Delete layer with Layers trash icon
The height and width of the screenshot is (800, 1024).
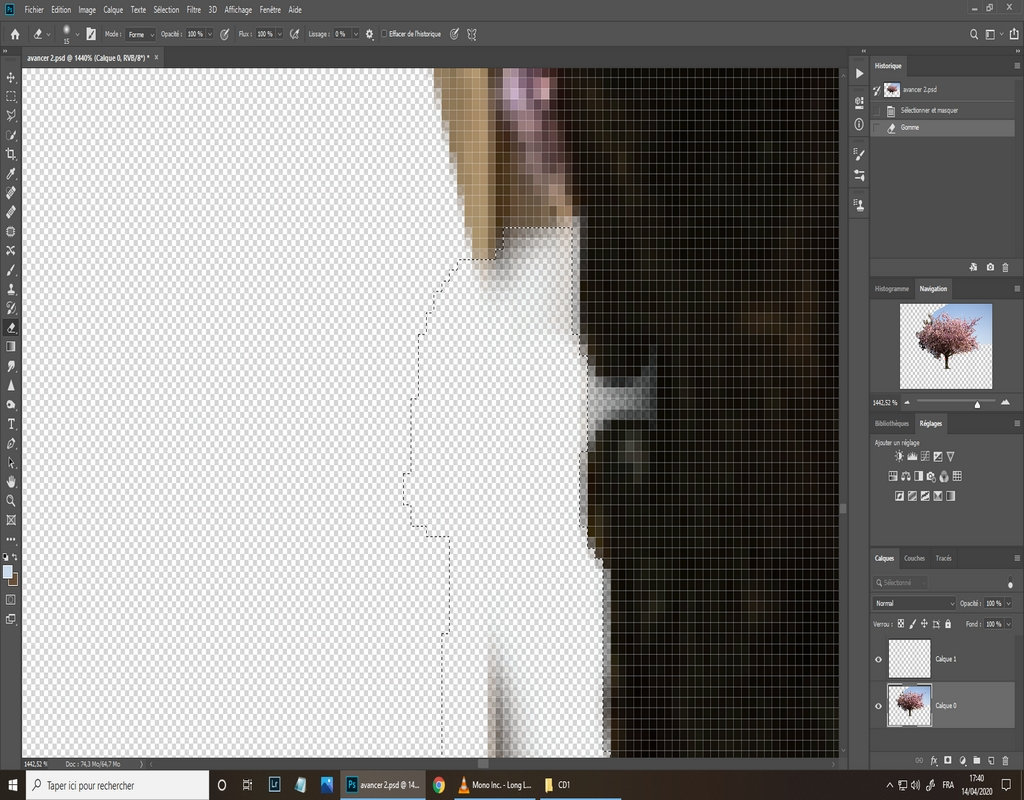(1005, 760)
